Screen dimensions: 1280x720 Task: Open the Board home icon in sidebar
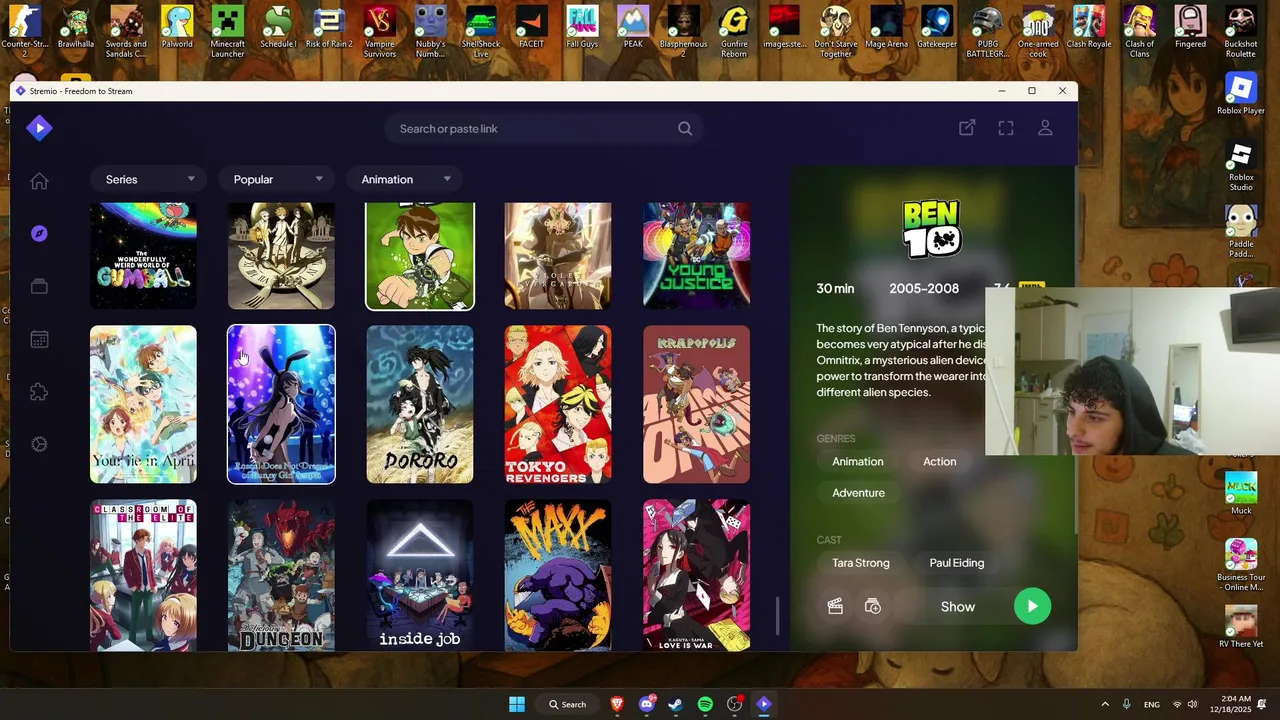pyautogui.click(x=39, y=181)
